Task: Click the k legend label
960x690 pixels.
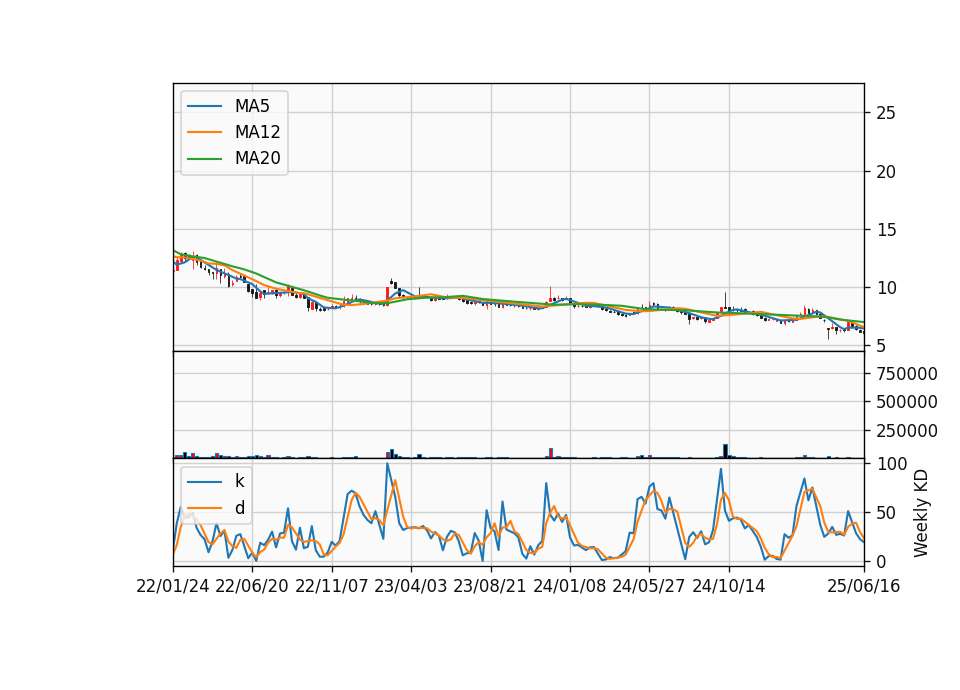Action: (239, 481)
